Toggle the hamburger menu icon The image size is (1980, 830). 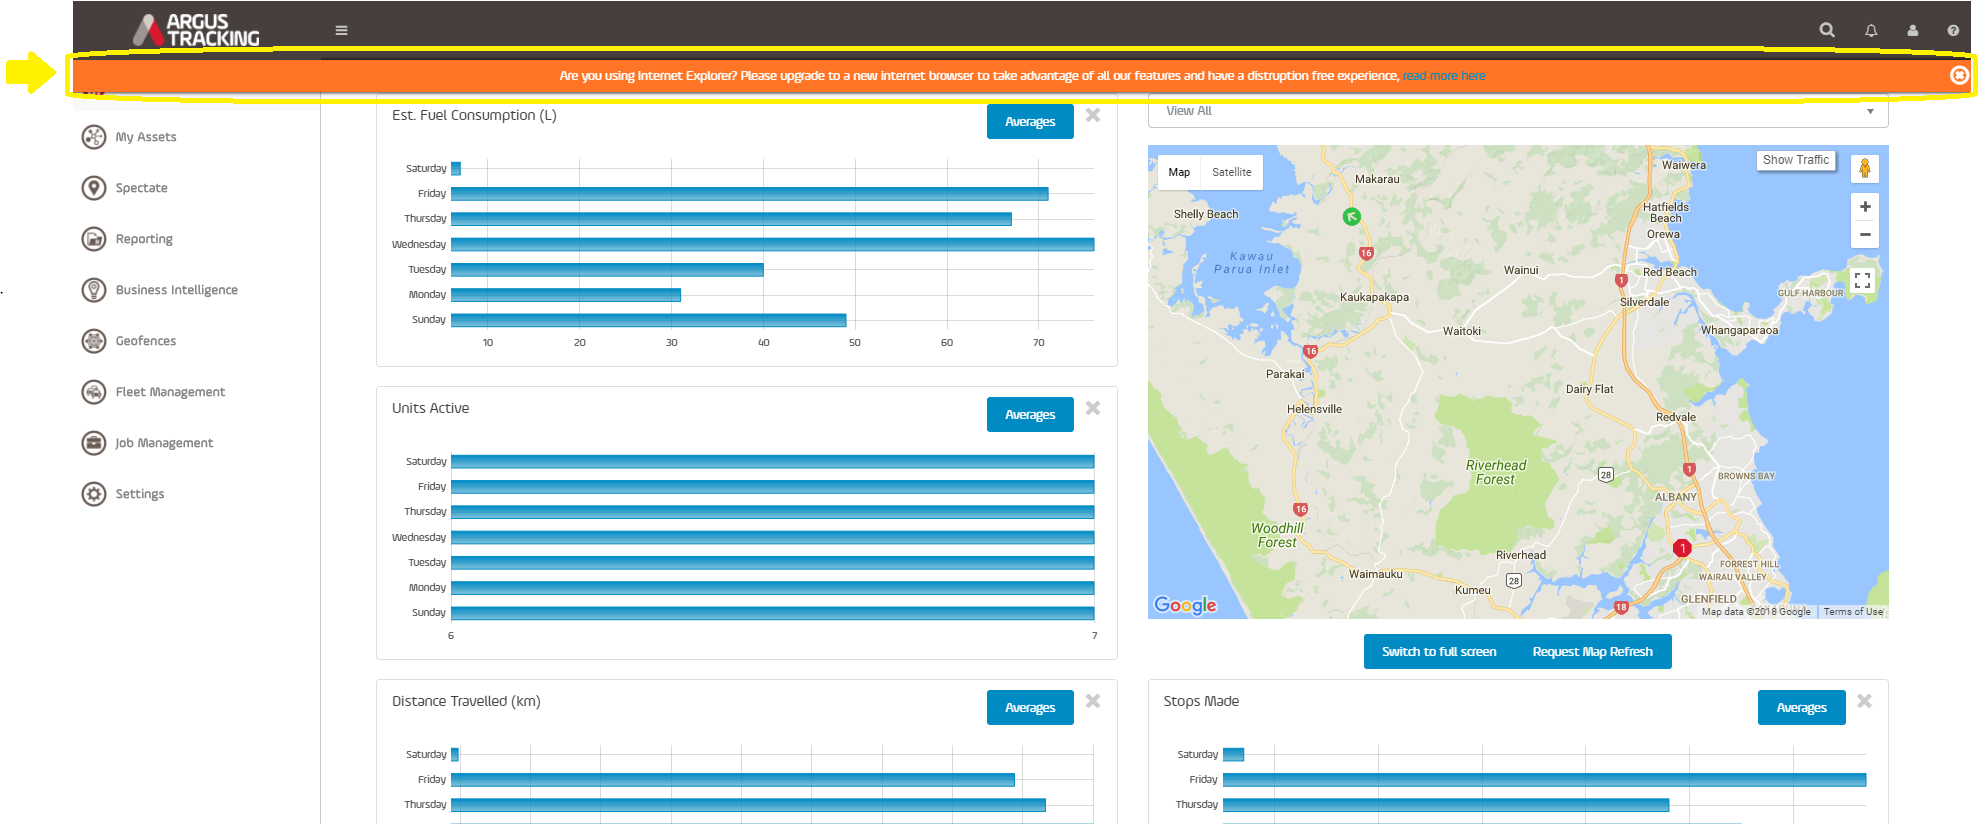click(x=341, y=30)
